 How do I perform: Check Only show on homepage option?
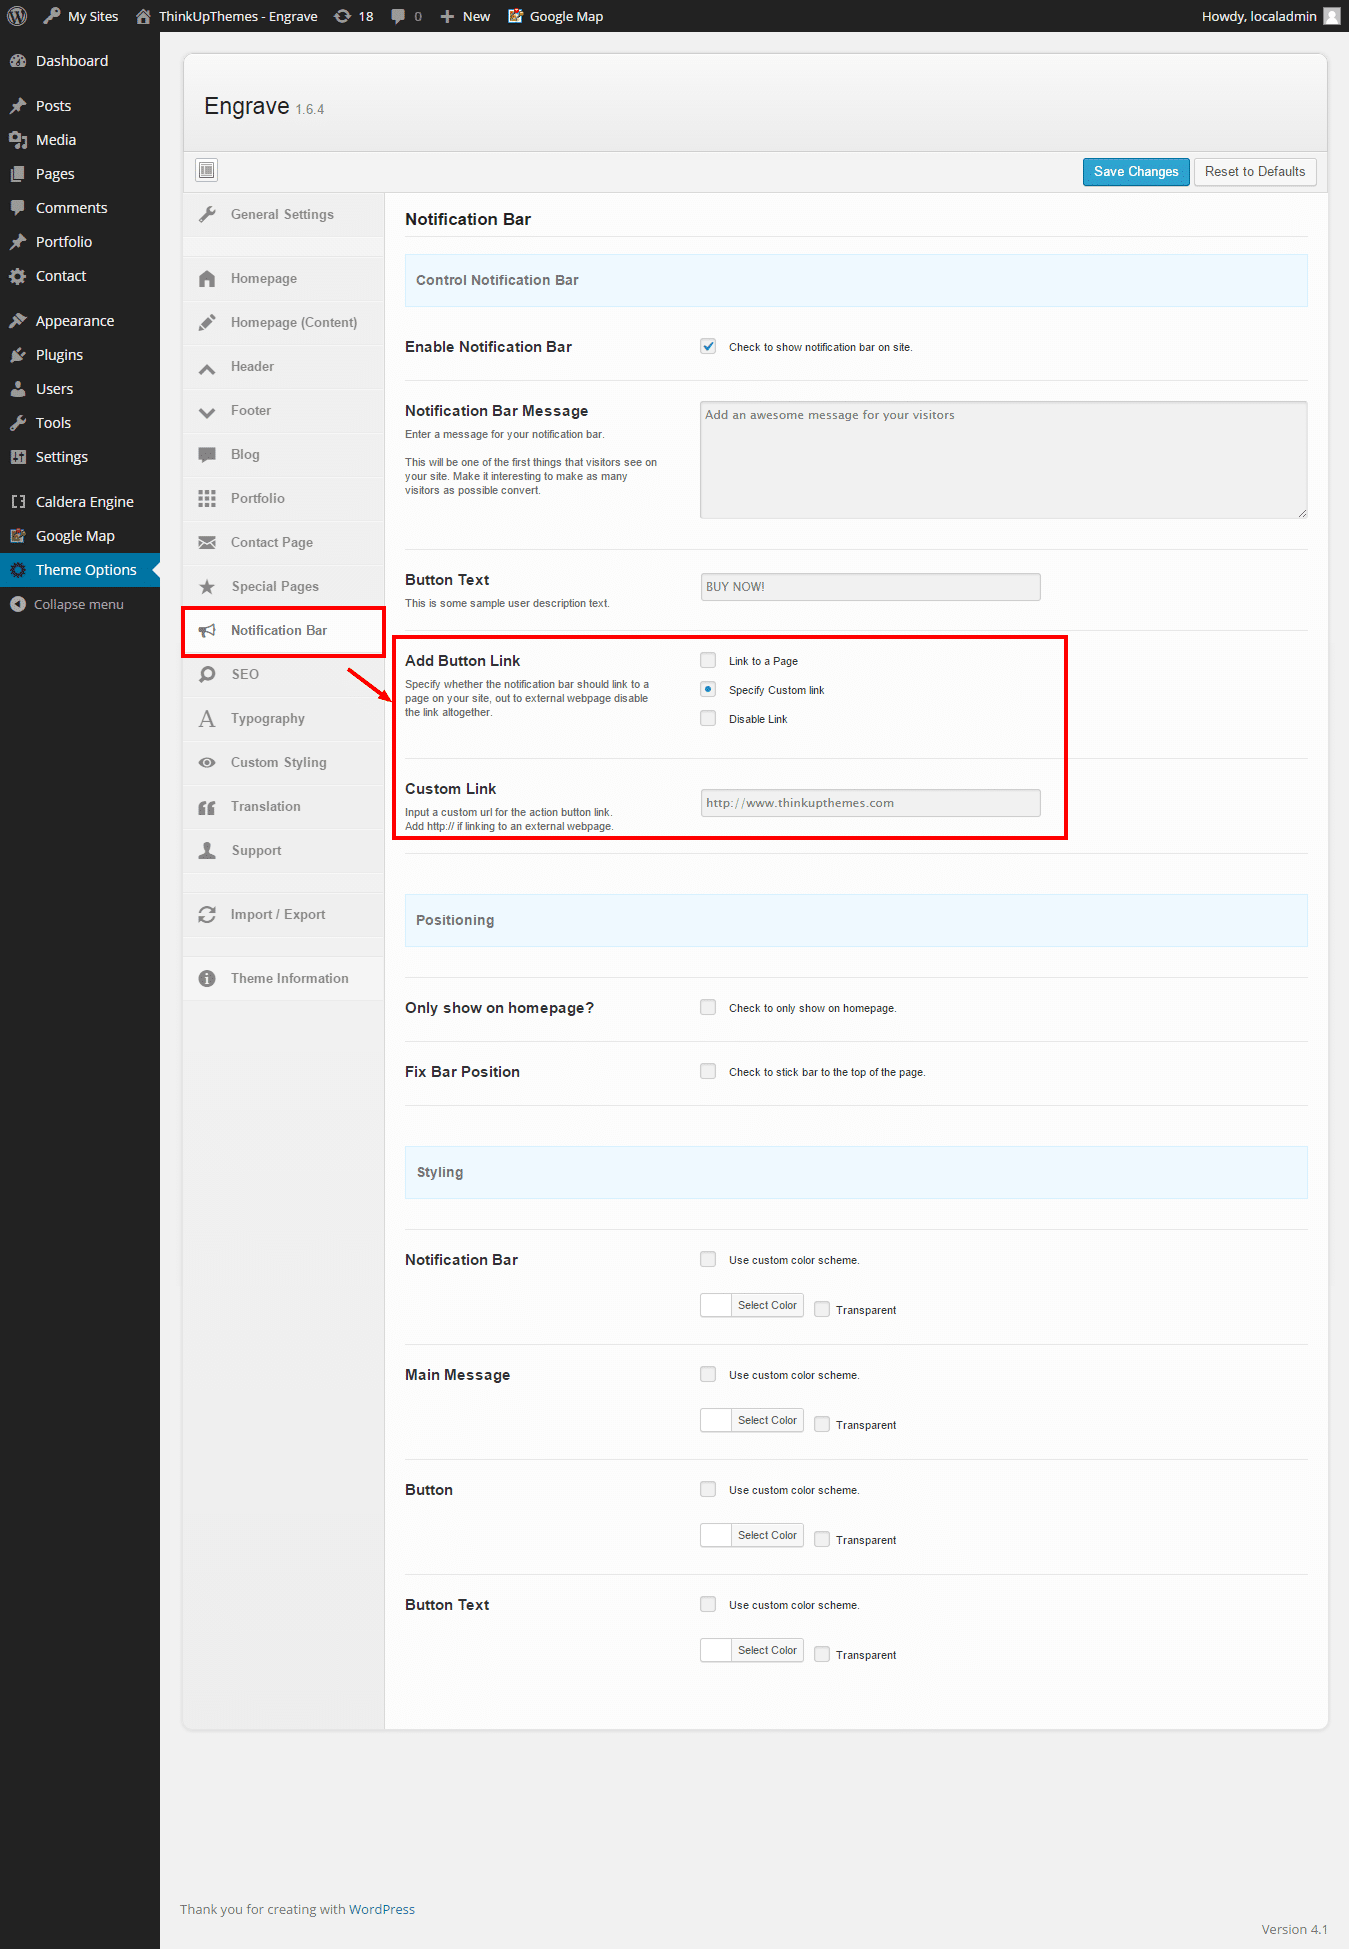[x=708, y=1008]
